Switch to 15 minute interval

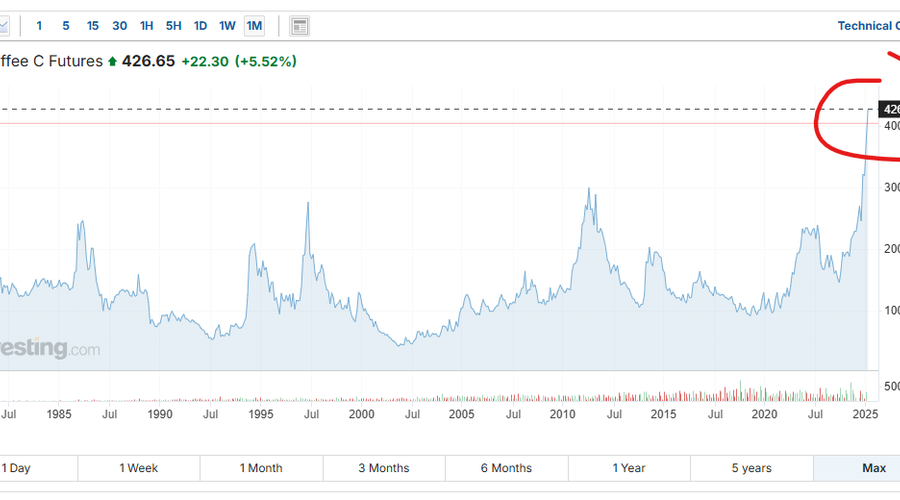tap(93, 26)
